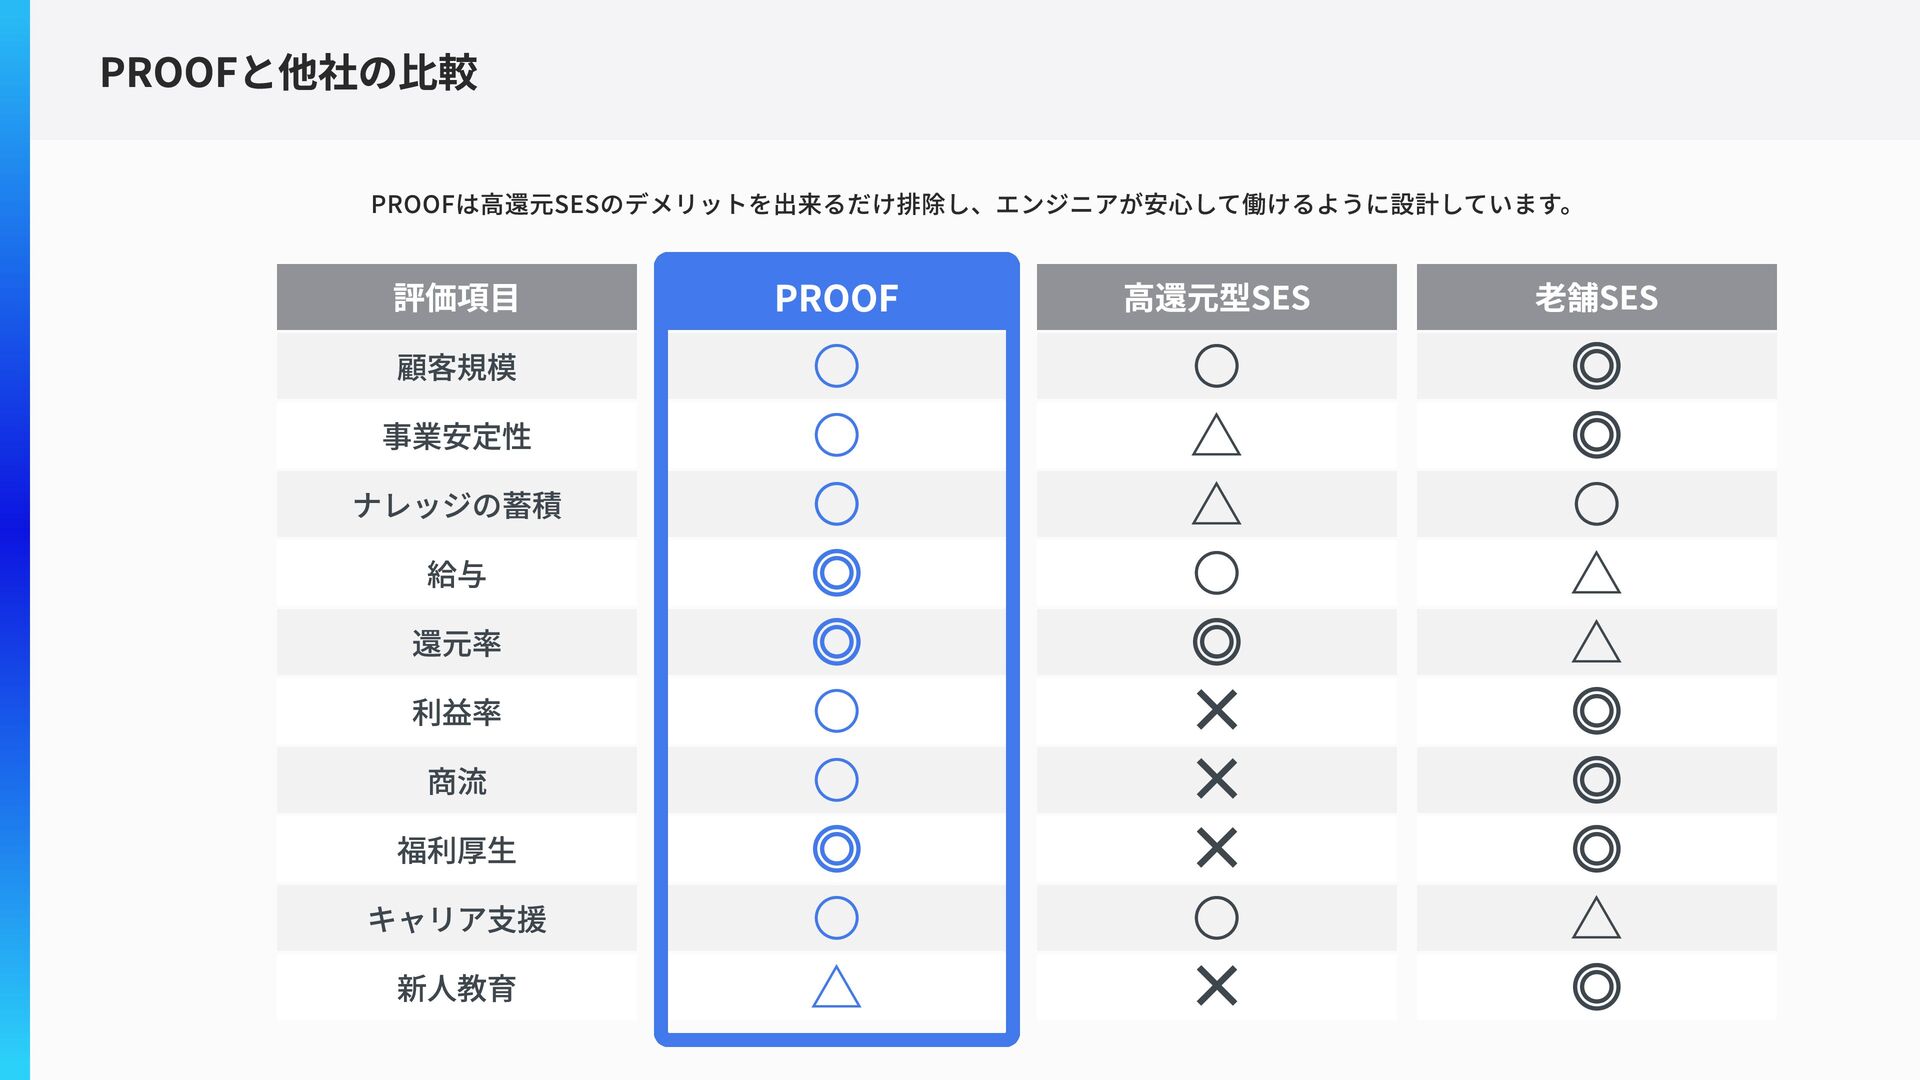Click the 高還元型SES cross mark for 新人教育

click(1216, 987)
